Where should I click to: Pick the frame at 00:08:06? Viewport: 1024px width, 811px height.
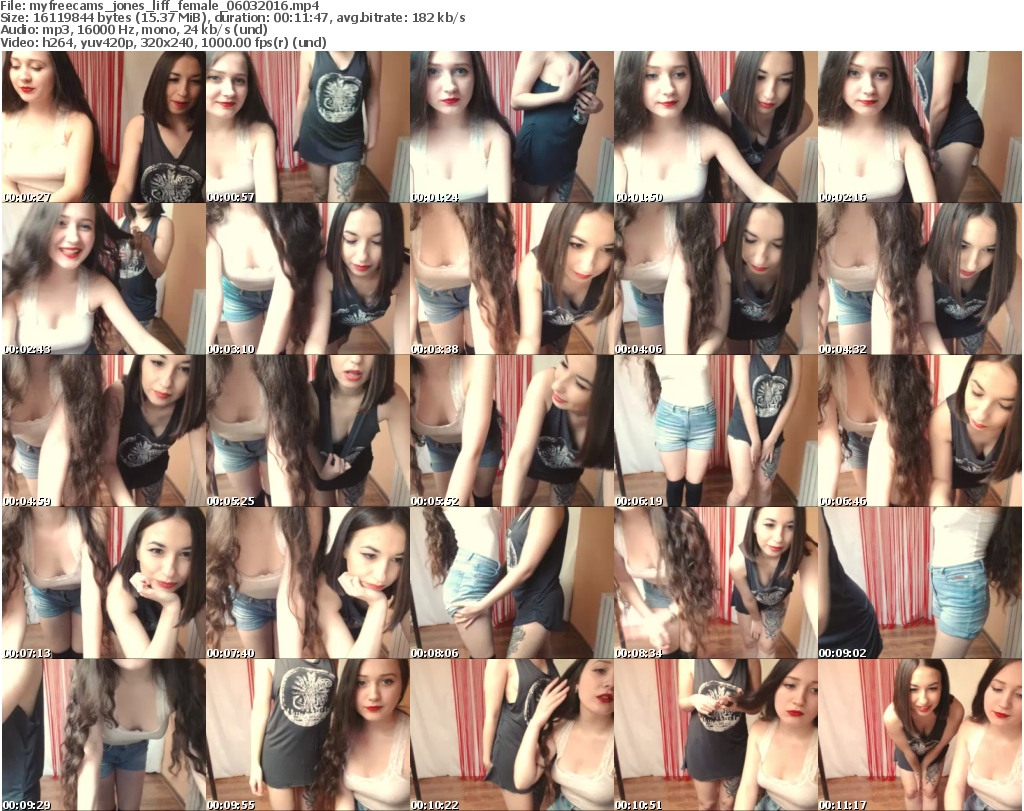click(x=511, y=583)
